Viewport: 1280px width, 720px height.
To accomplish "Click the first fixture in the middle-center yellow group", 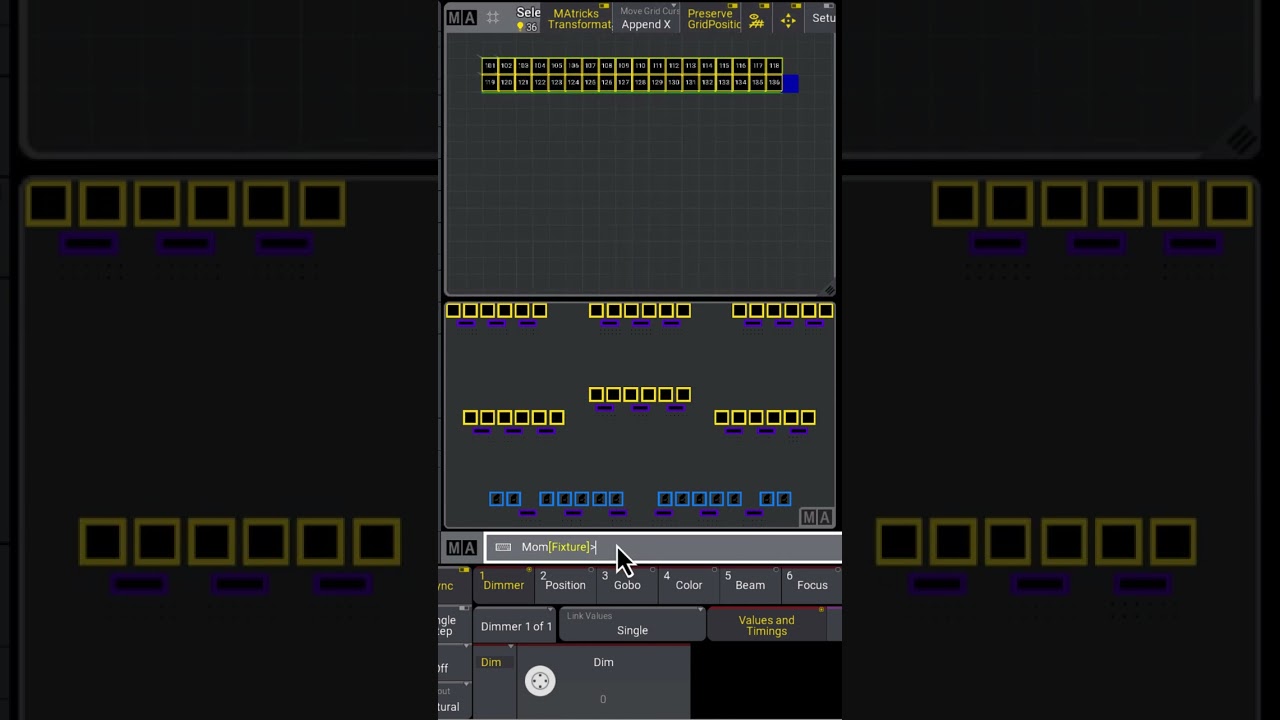I will 596,395.
